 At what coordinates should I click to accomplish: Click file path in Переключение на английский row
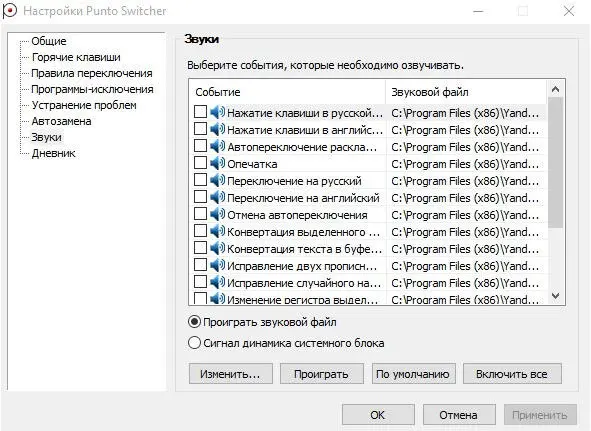pyautogui.click(x=465, y=198)
